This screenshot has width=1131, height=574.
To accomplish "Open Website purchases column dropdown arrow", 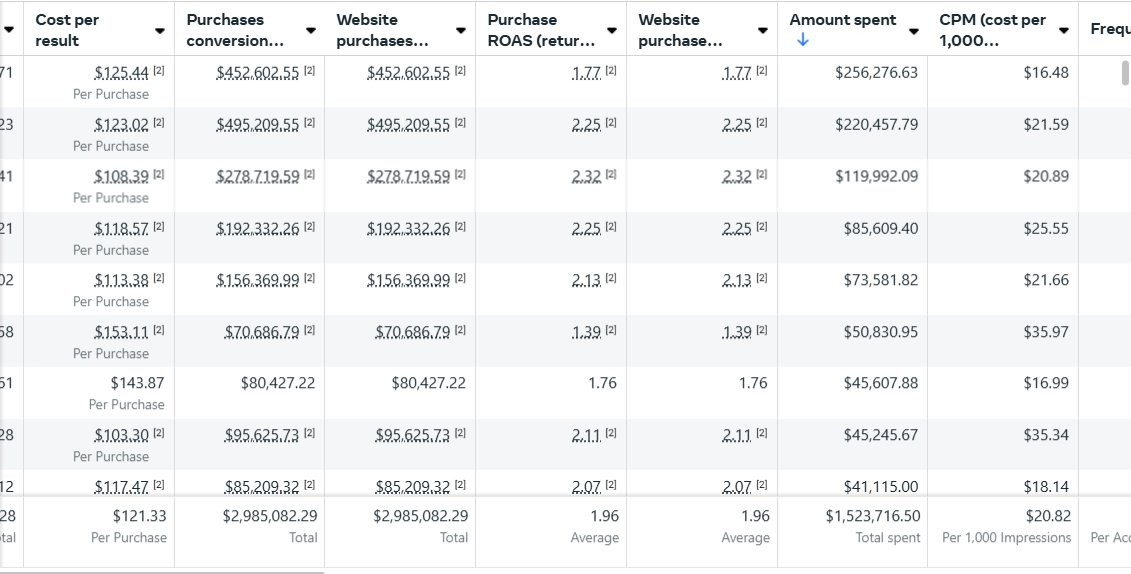I will (x=461, y=30).
